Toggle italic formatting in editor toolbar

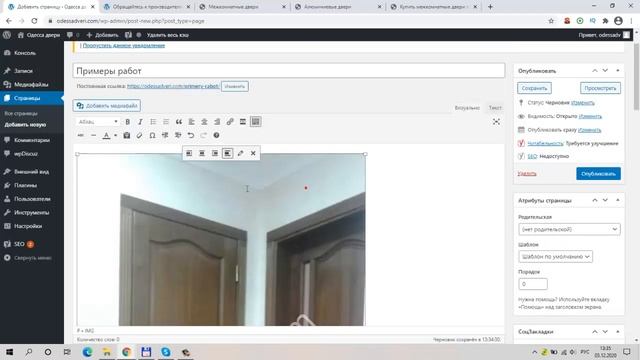140,122
